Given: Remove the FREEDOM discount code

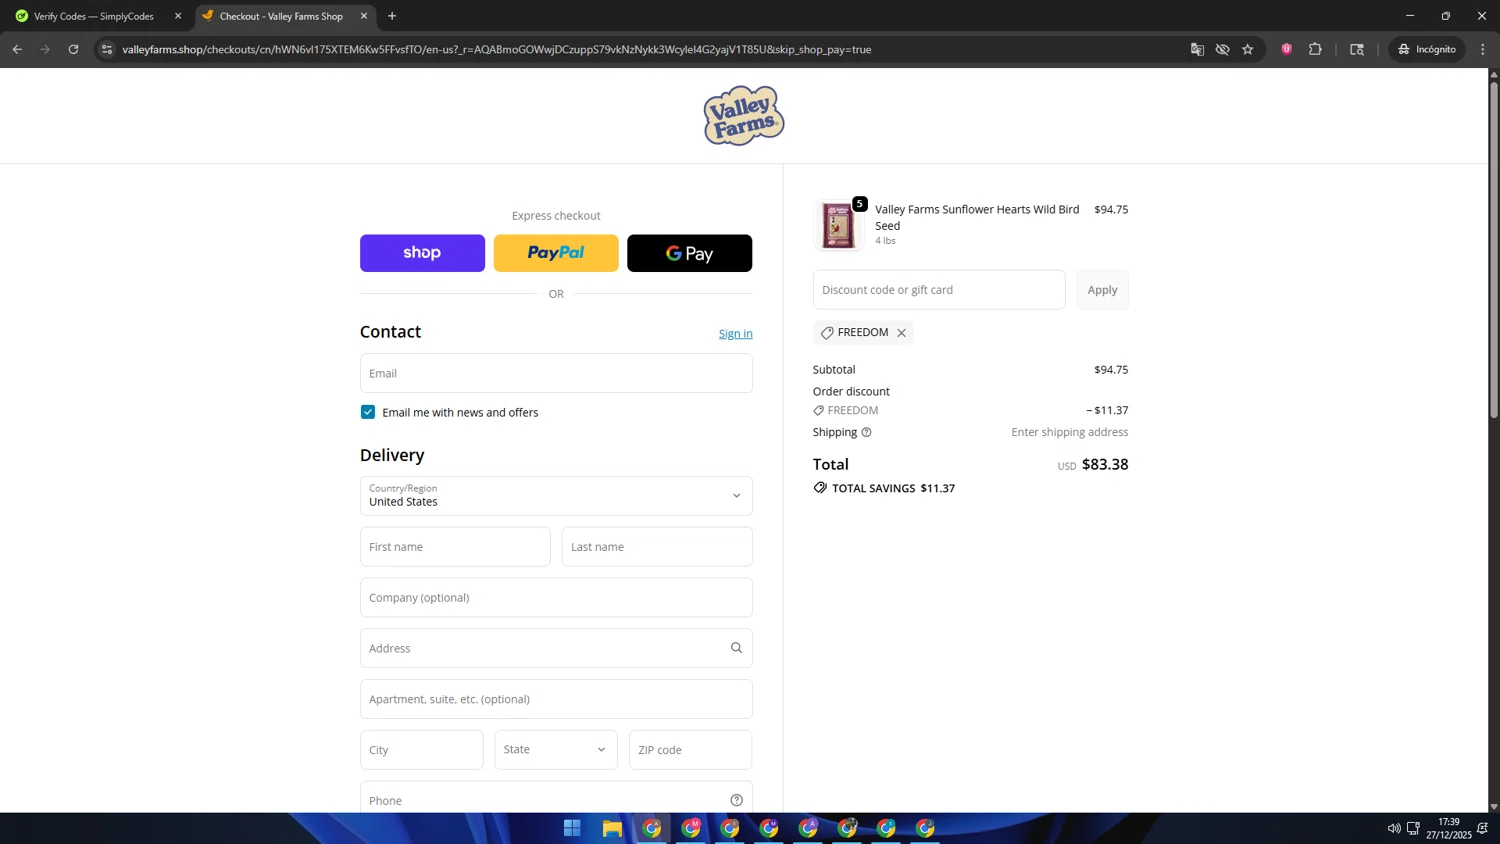Looking at the screenshot, I should pyautogui.click(x=901, y=333).
